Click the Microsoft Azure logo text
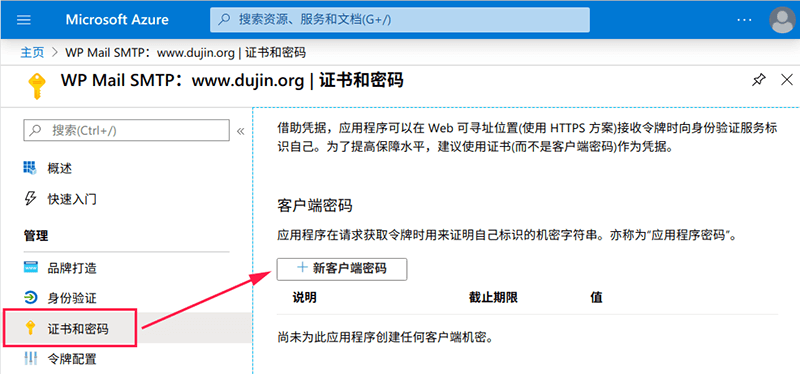This screenshot has height=374, width=800. tap(117, 20)
